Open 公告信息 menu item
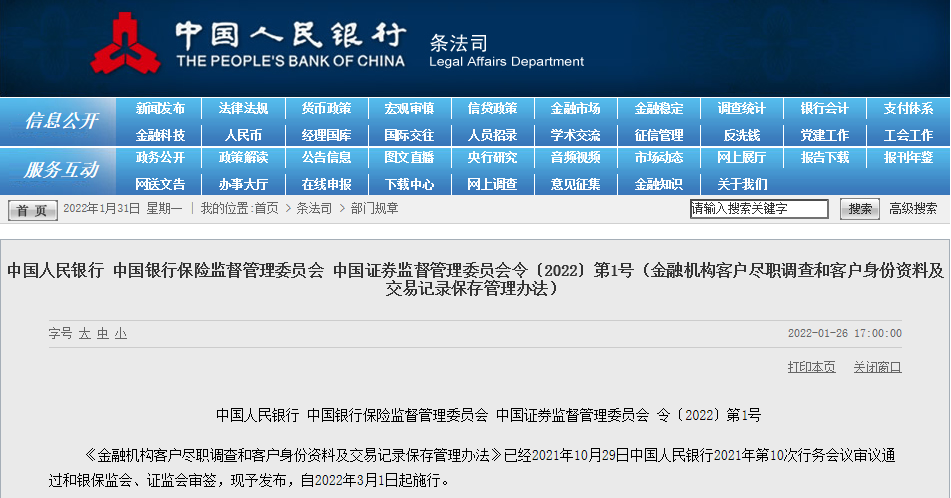Screen dimensions: 951x498 point(326,158)
